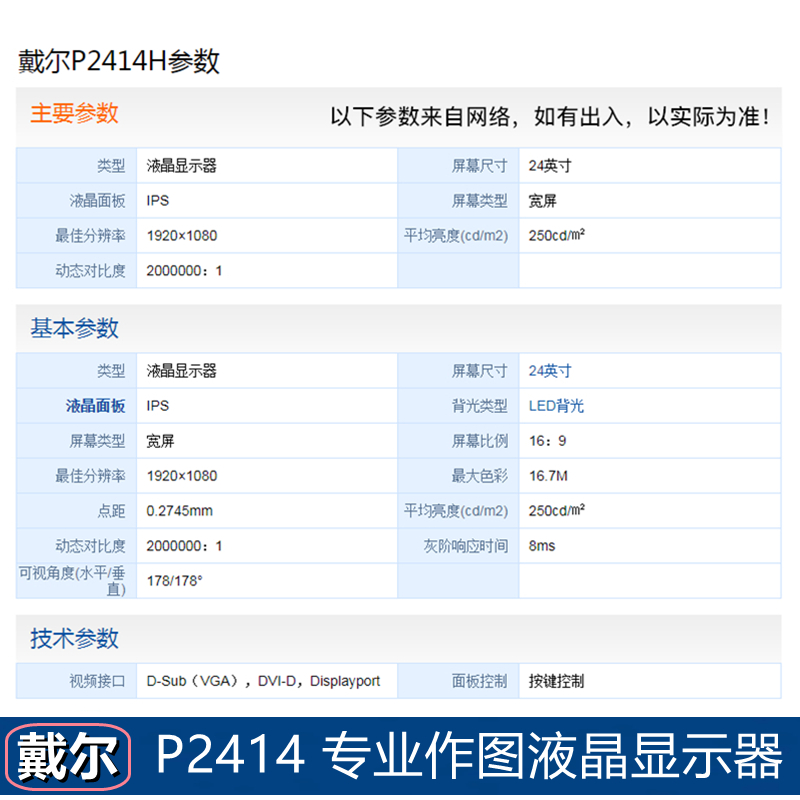Viewport: 800px width, 800px height.
Task: Select the D-Sub（VGA），DVI-D，Displayport value
Action: point(263,681)
